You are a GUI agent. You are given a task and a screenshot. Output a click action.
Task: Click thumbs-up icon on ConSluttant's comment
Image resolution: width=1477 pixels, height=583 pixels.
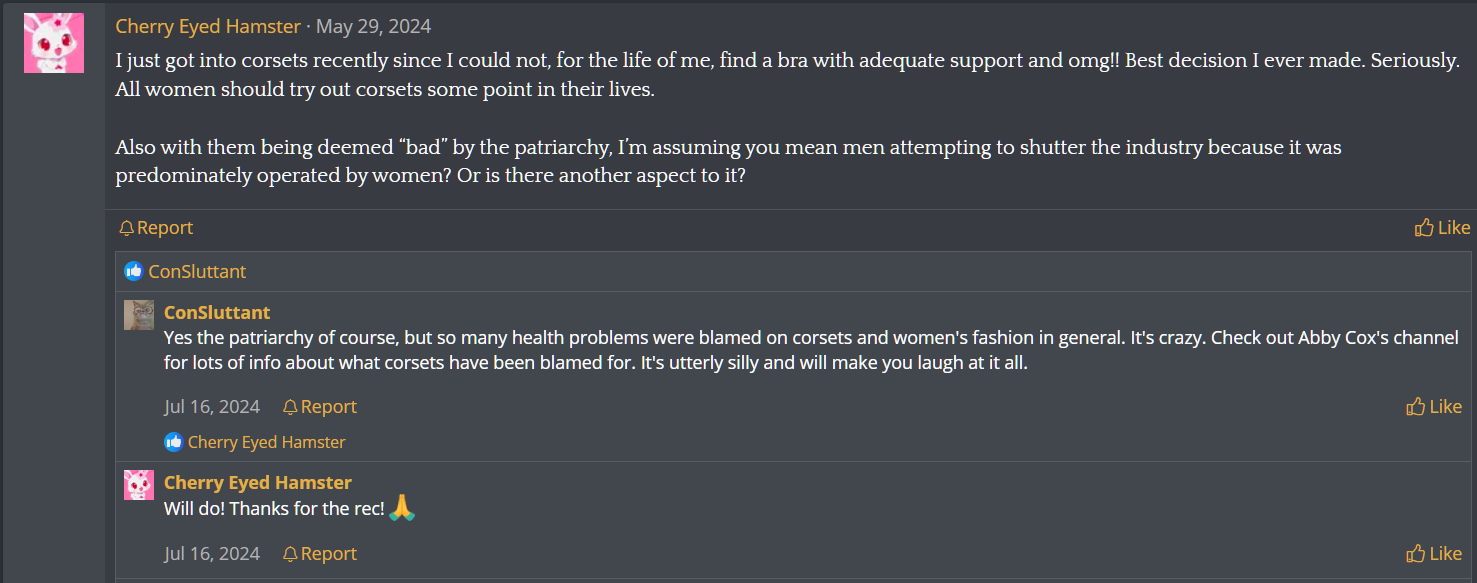pyautogui.click(x=1415, y=407)
